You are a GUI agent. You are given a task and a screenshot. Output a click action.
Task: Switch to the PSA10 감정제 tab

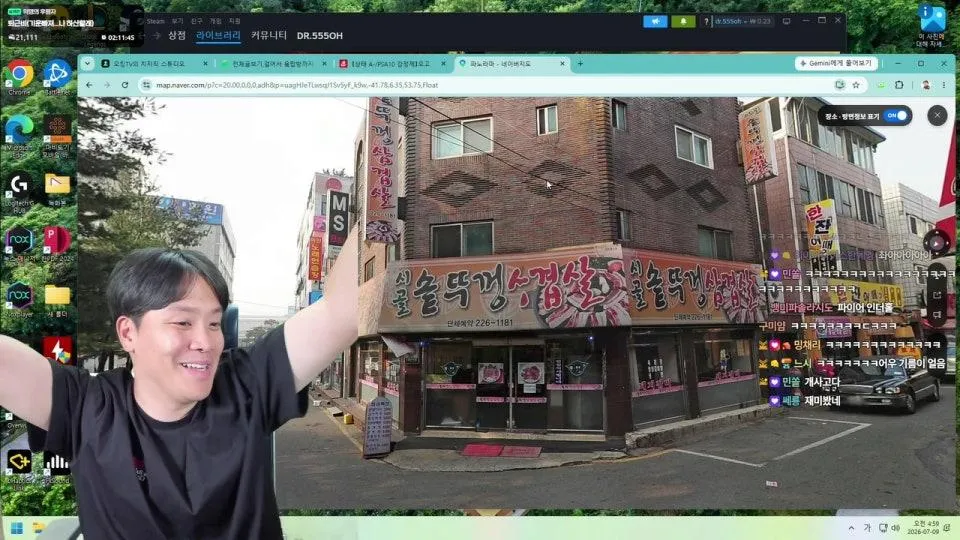pos(392,64)
